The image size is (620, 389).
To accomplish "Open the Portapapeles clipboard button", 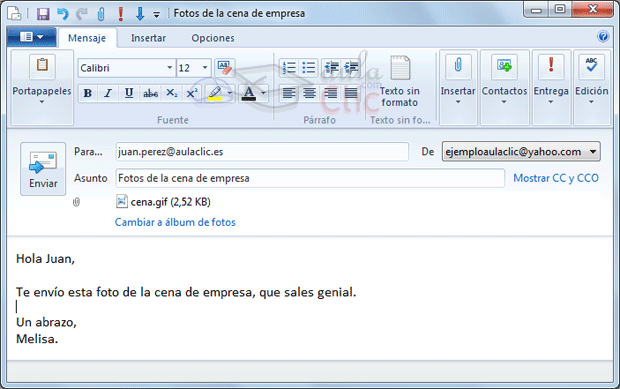I will [42, 87].
